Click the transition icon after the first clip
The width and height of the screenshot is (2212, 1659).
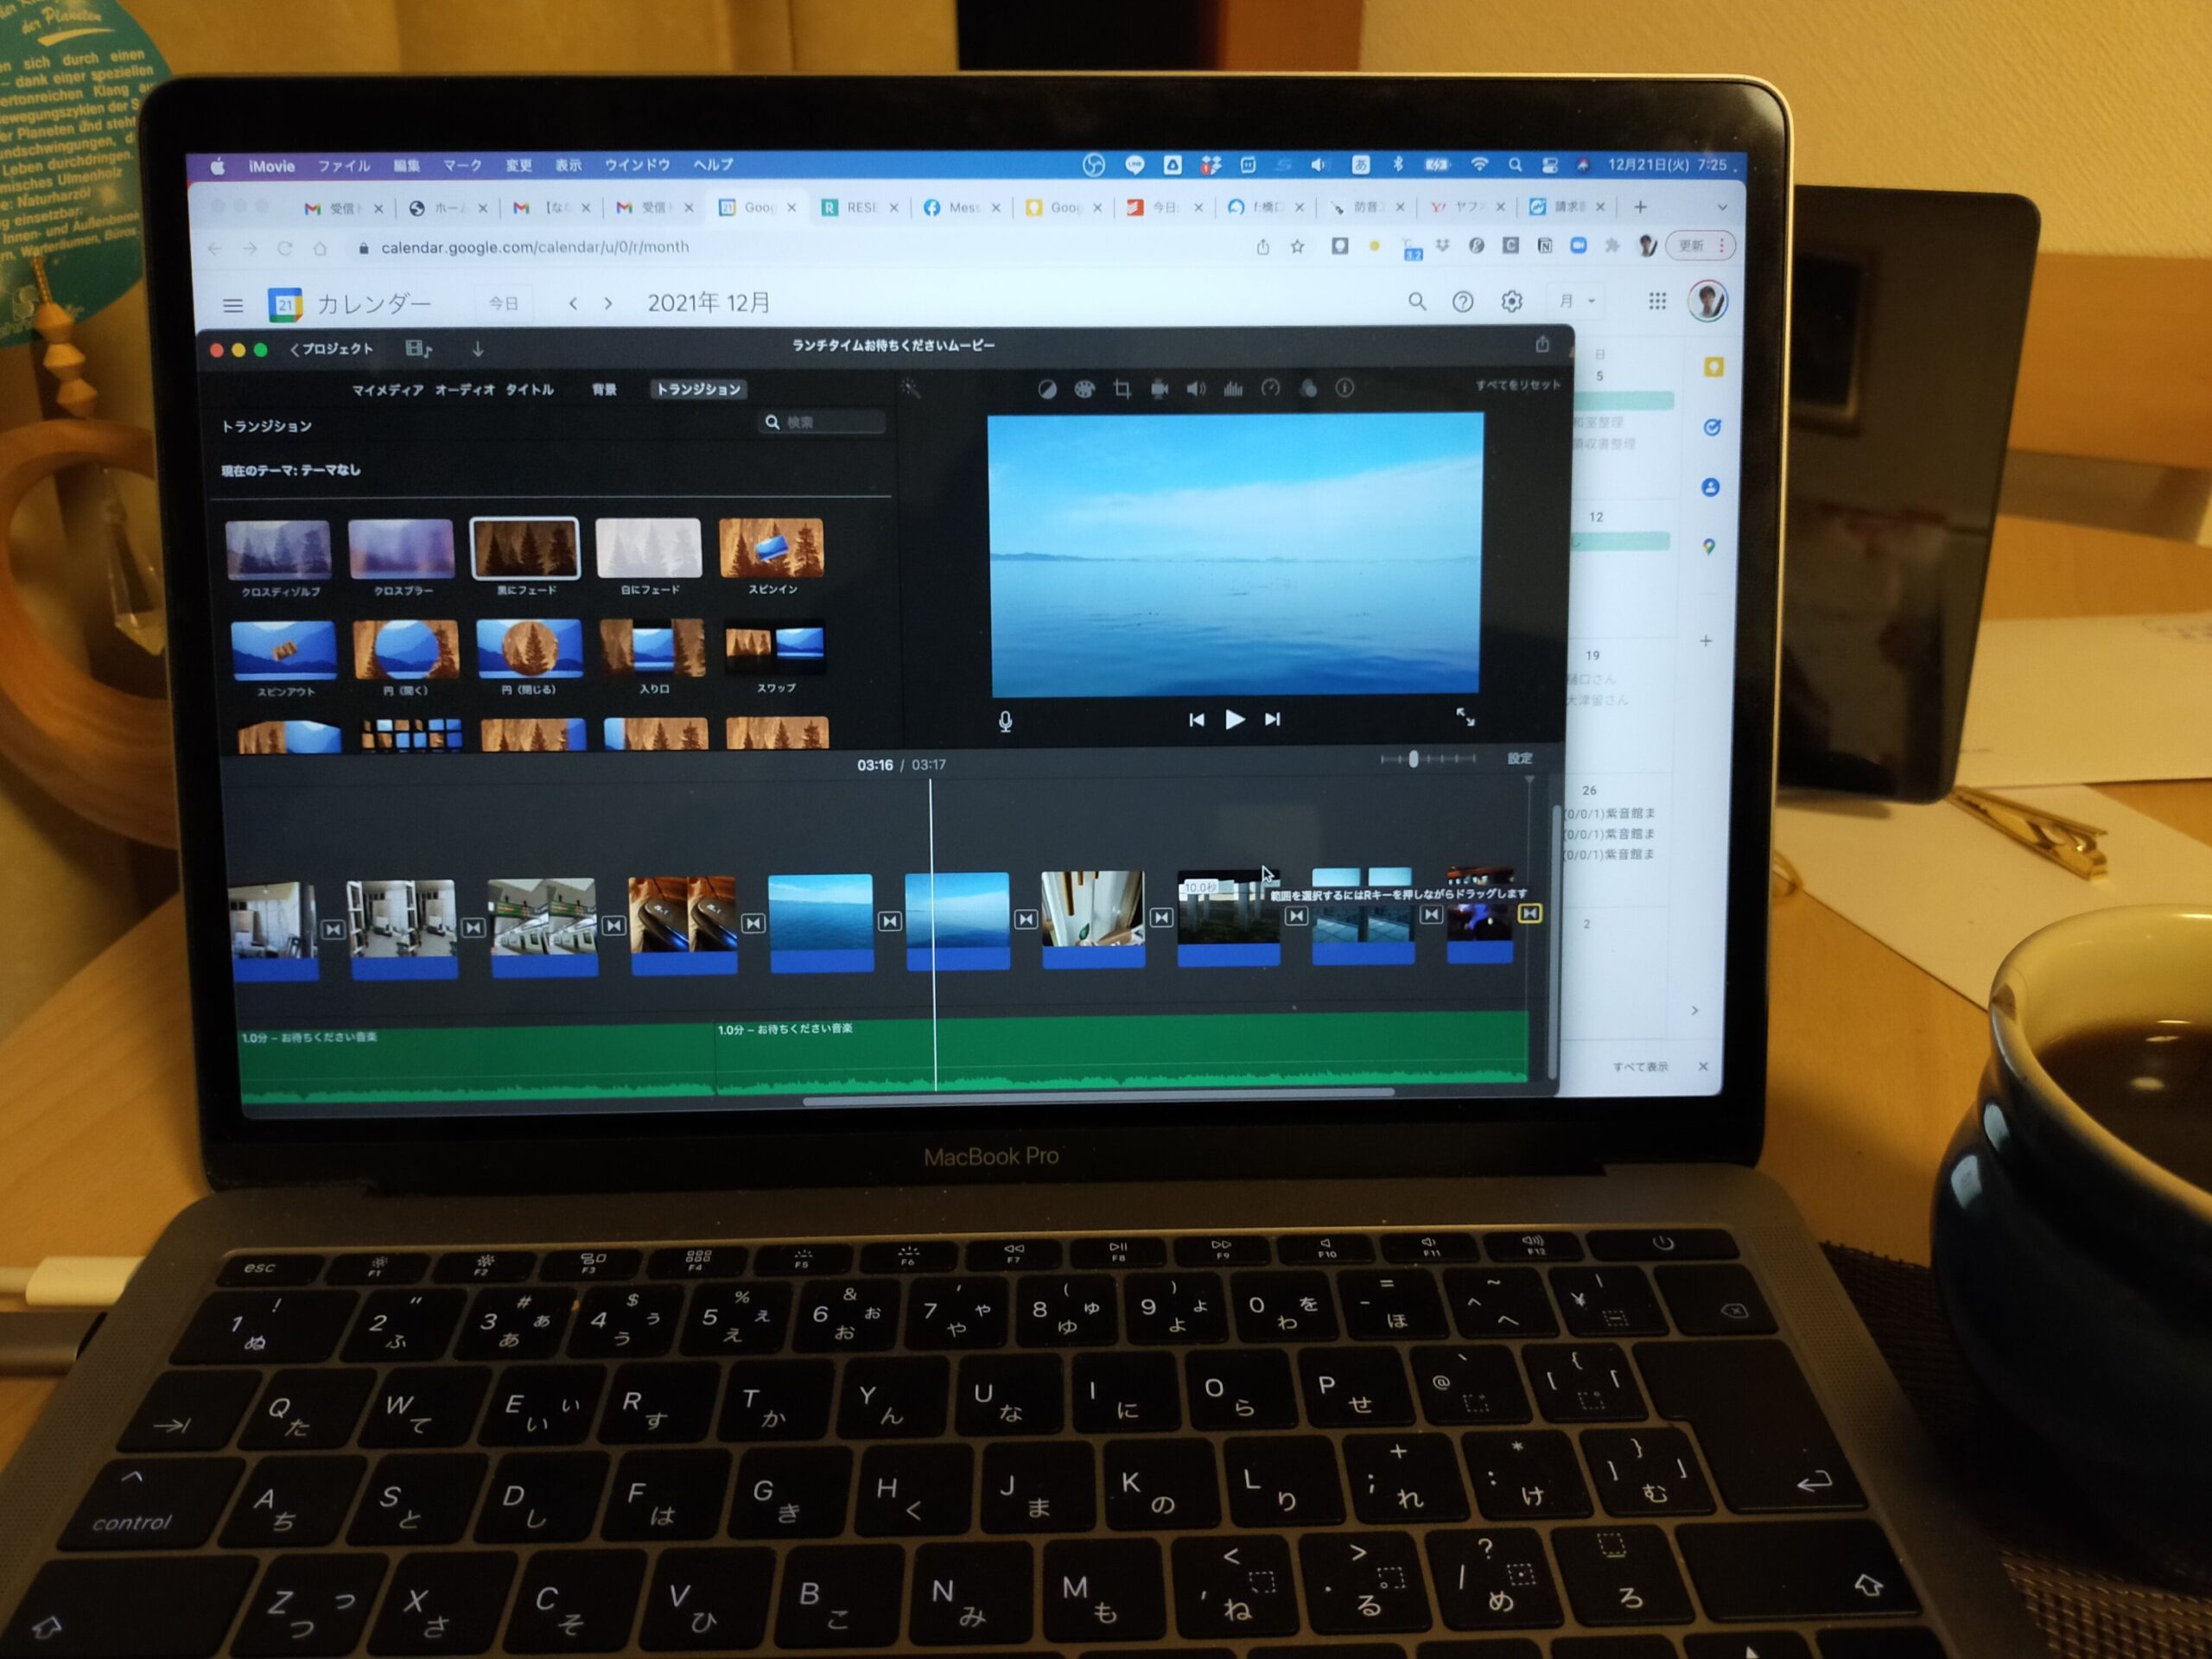(x=333, y=930)
